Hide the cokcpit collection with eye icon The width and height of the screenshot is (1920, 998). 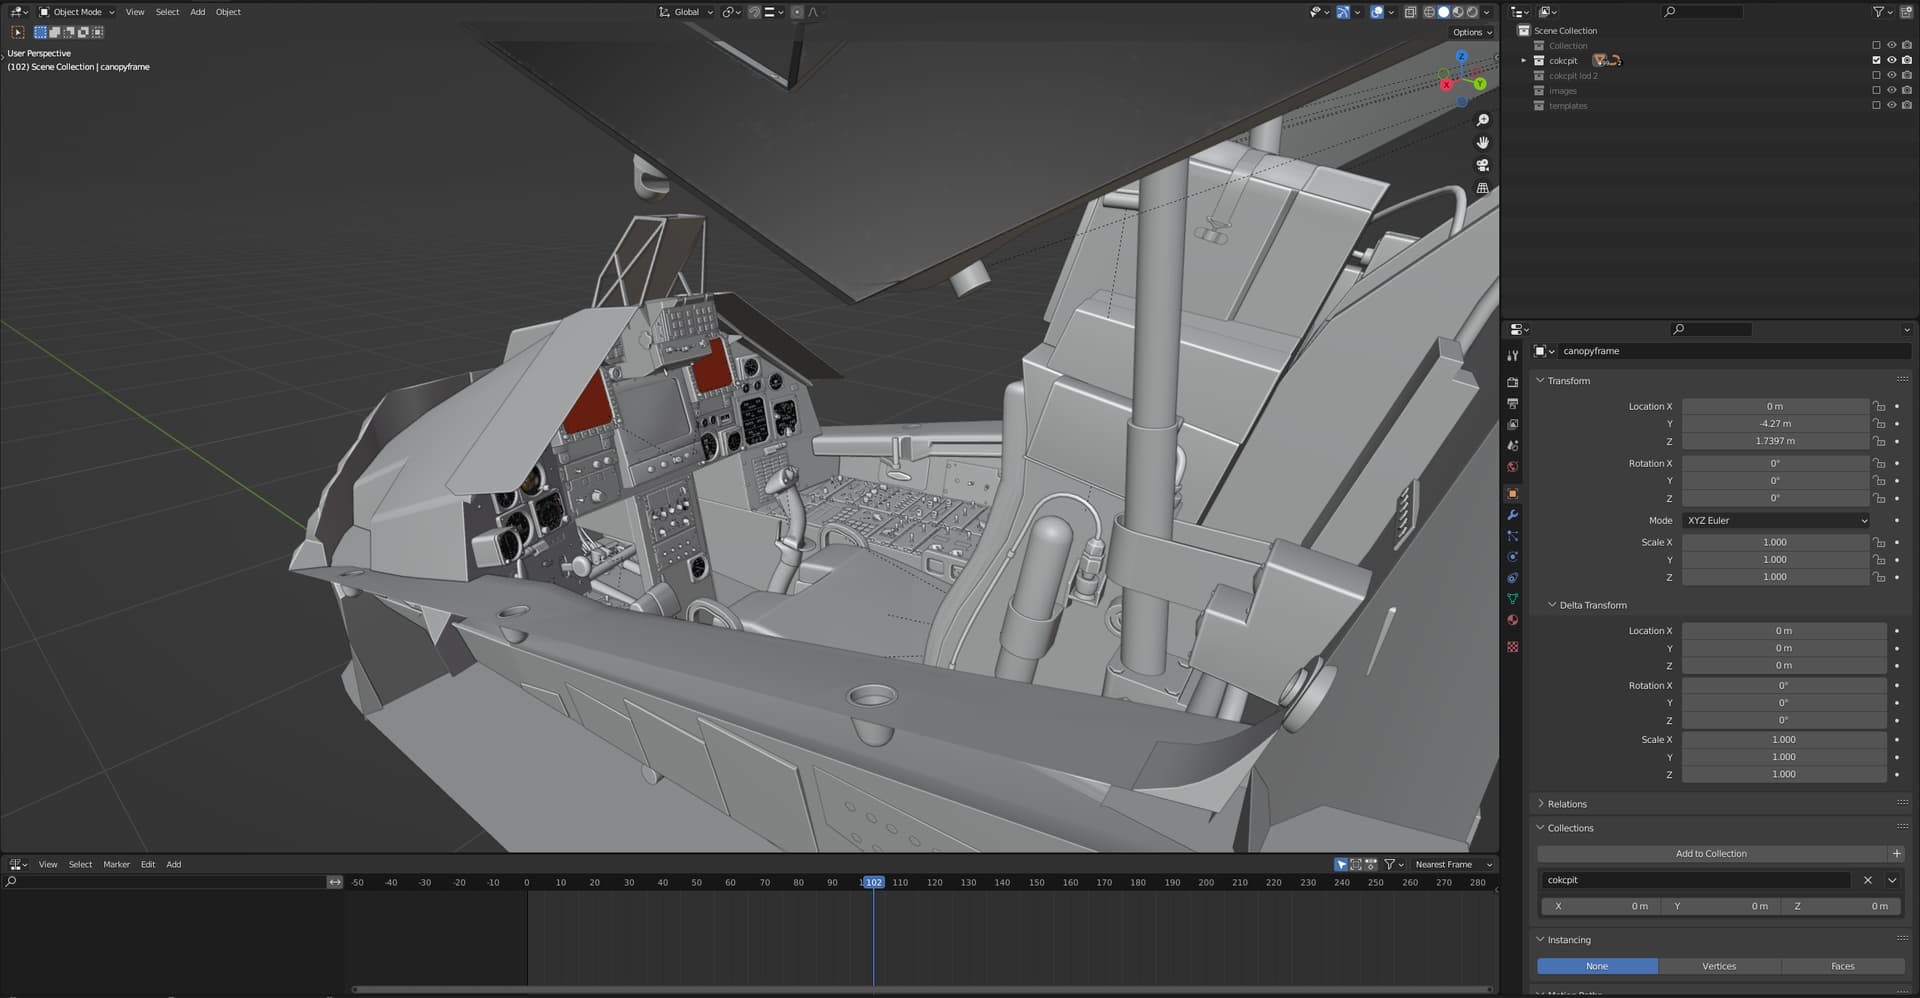(1891, 60)
